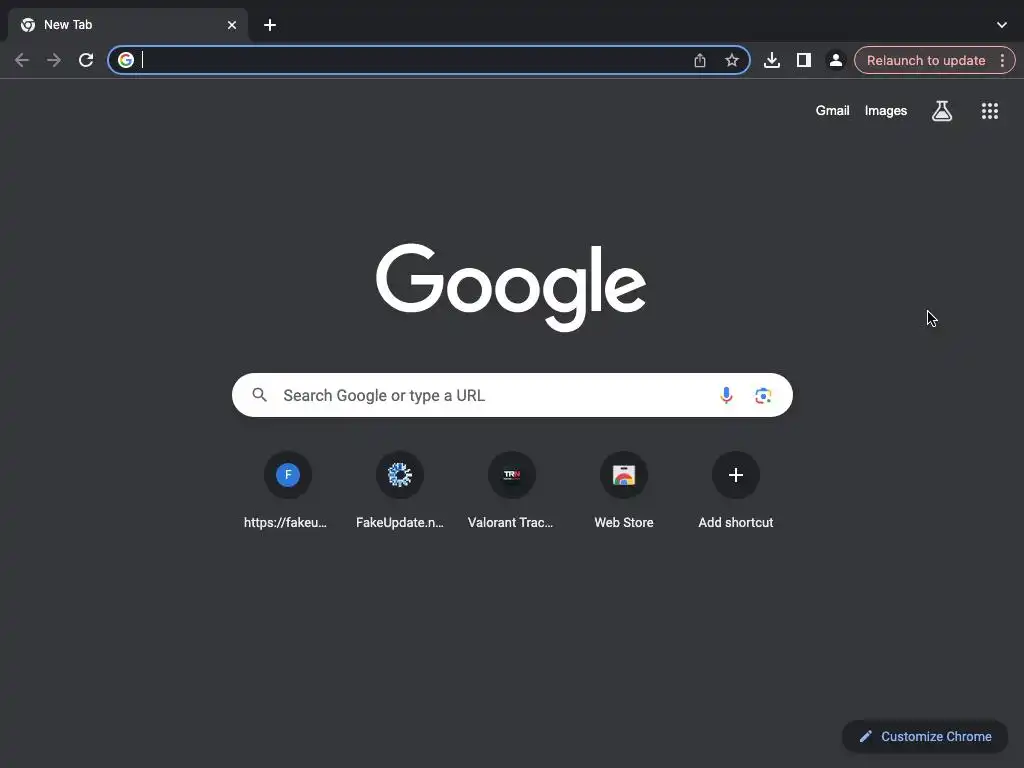Open the https://fakeu... shortcut

coord(287,490)
